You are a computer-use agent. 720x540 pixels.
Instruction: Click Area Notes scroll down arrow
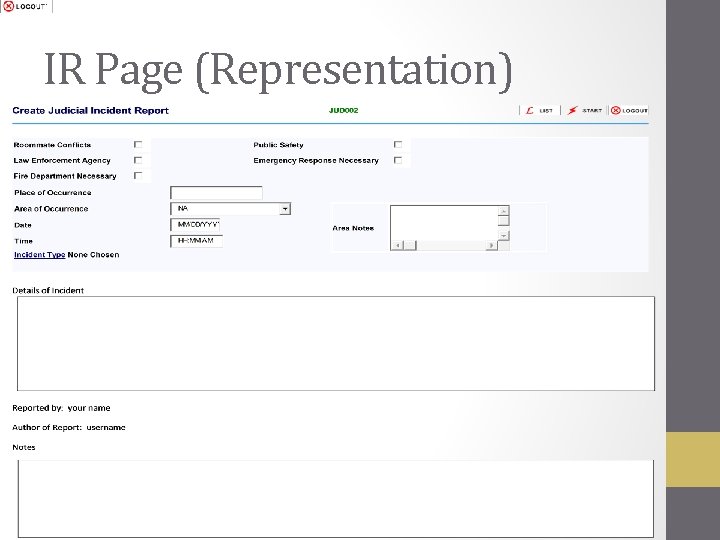(x=504, y=236)
